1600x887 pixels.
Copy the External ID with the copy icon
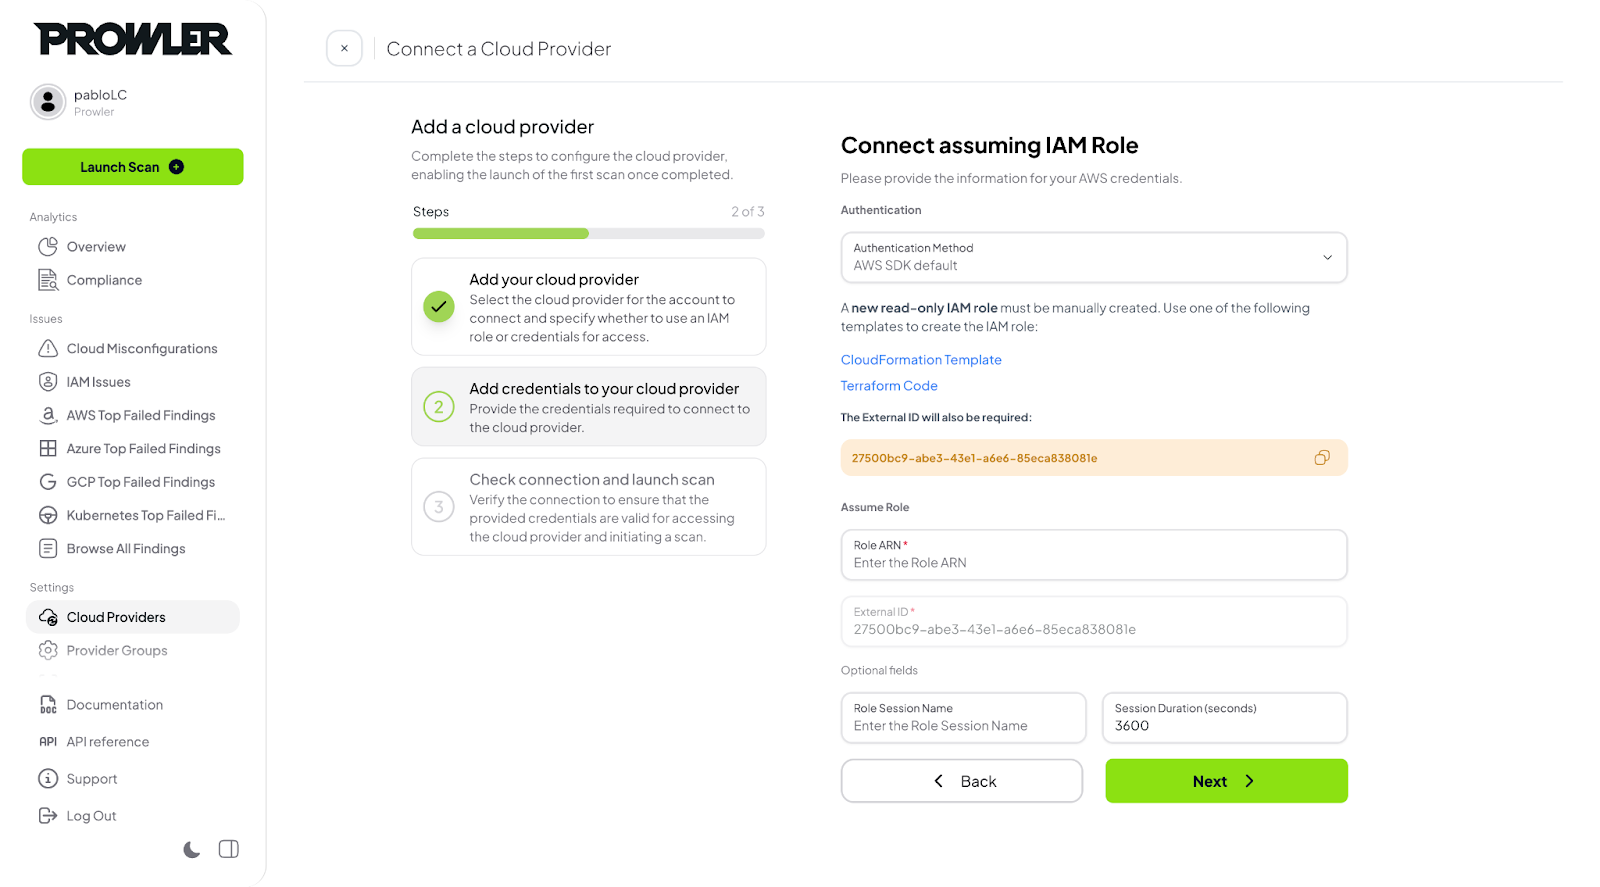(x=1322, y=458)
